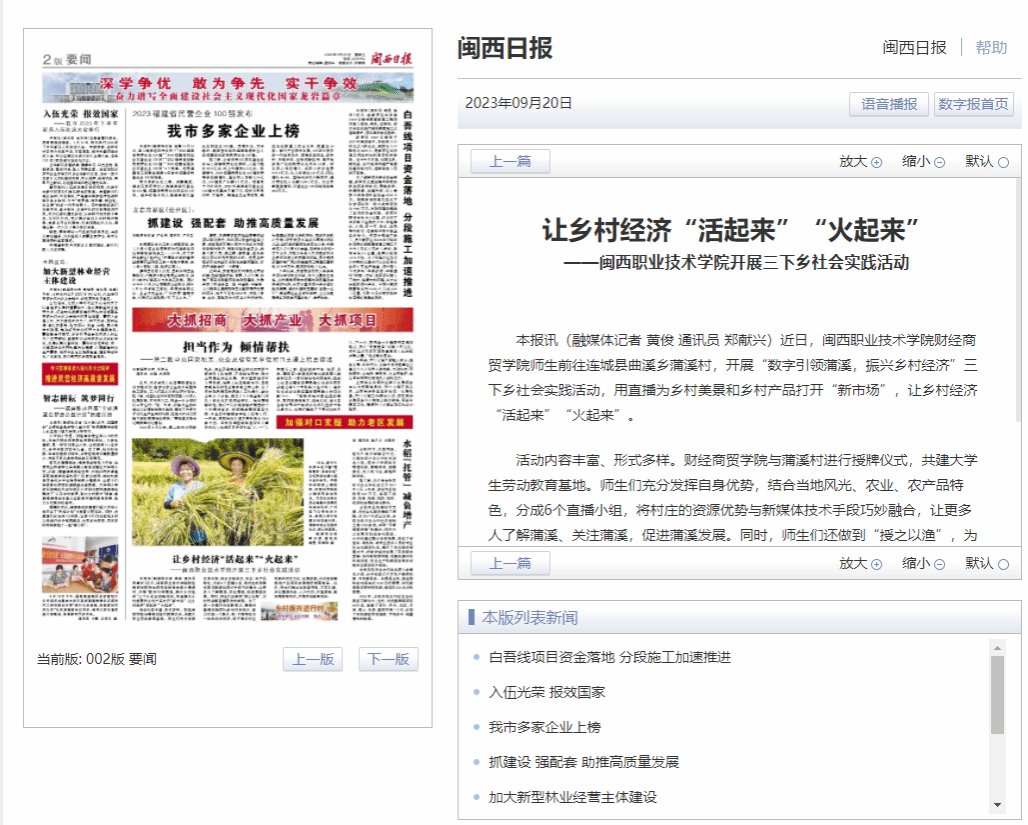The height and width of the screenshot is (825, 1028).
Task: Click the top 缩小 zoom-out minus icon
Action: (939, 162)
